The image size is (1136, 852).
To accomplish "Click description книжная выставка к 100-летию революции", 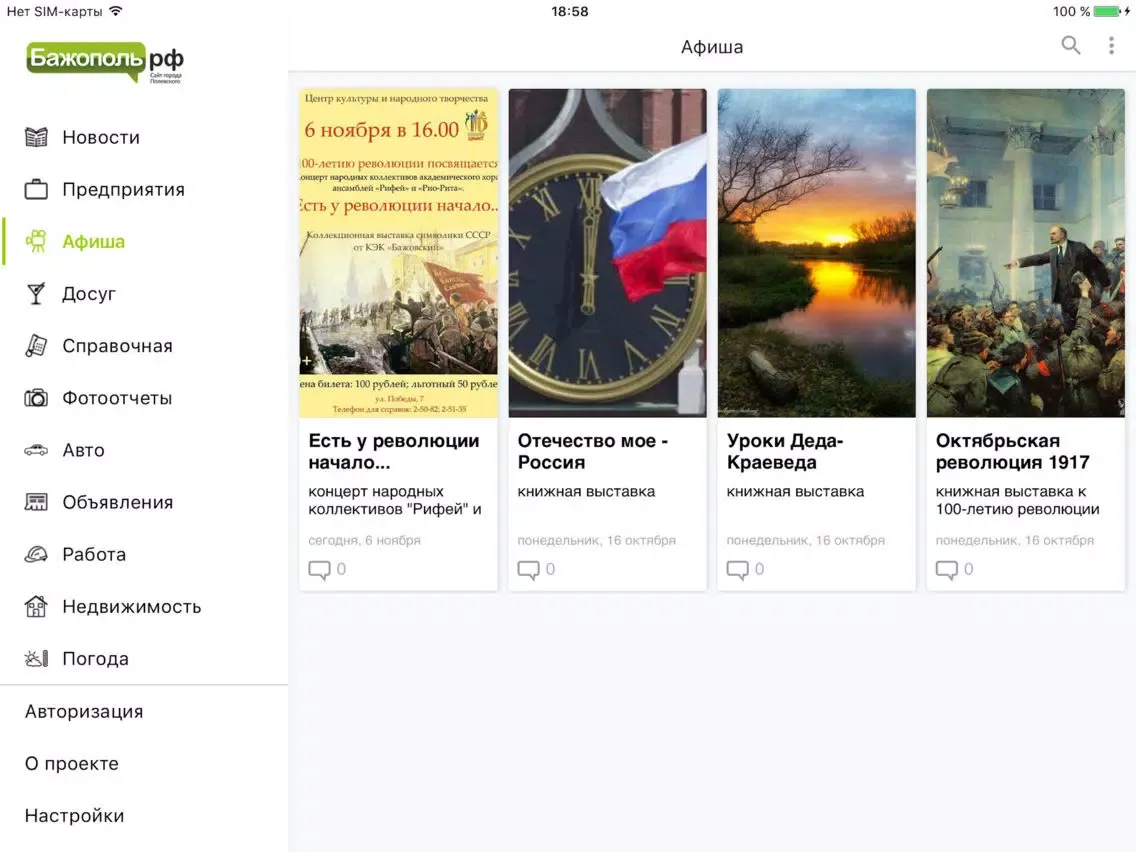I will pos(1018,500).
